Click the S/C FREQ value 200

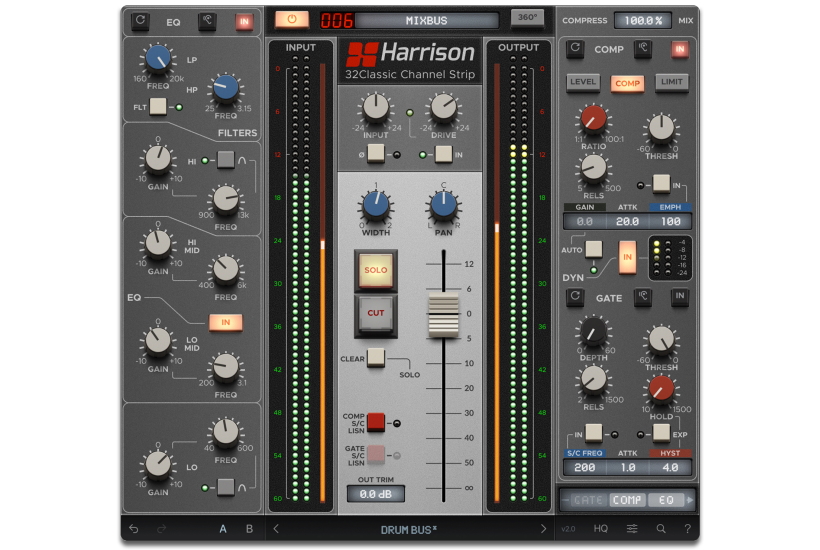point(585,467)
